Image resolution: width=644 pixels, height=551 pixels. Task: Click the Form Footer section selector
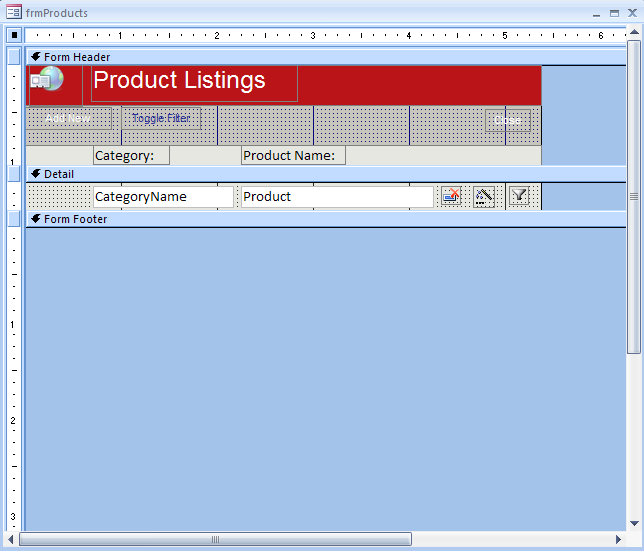click(x=14, y=219)
